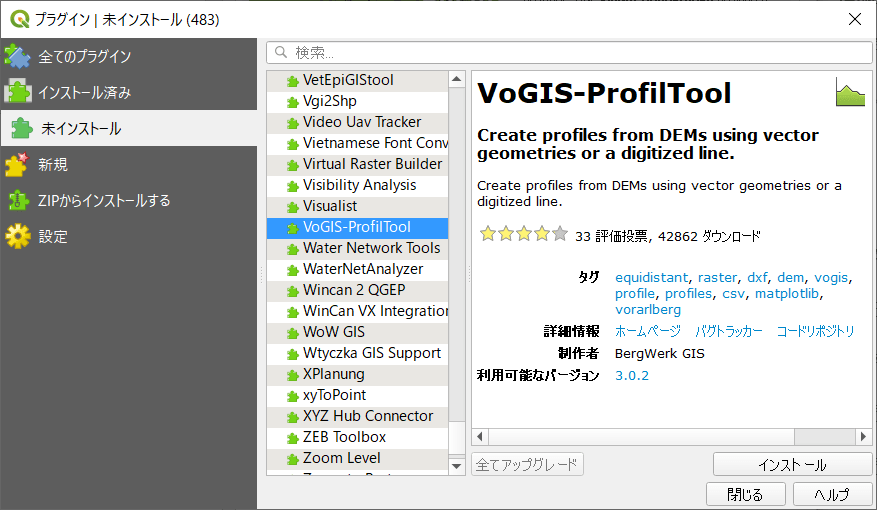This screenshot has height=510, width=877.
Task: Click puzzle icon beside XPlanung
Action: tap(292, 375)
